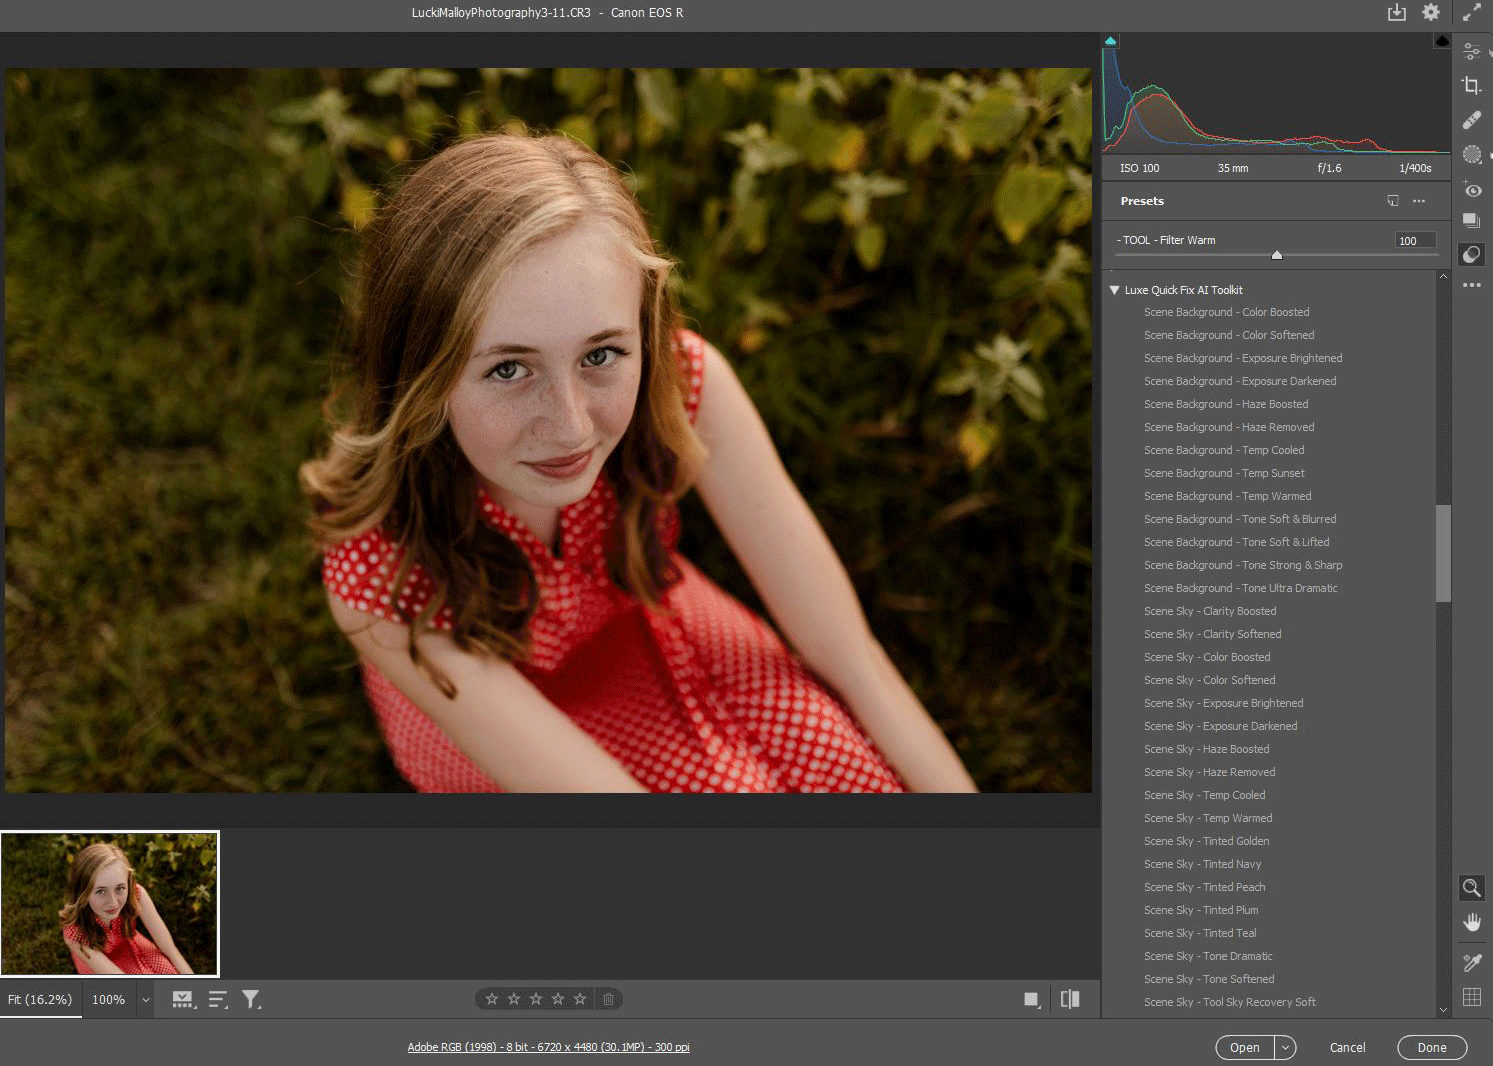Image resolution: width=1493 pixels, height=1066 pixels.
Task: Toggle the grid overlay
Action: click(1471, 997)
